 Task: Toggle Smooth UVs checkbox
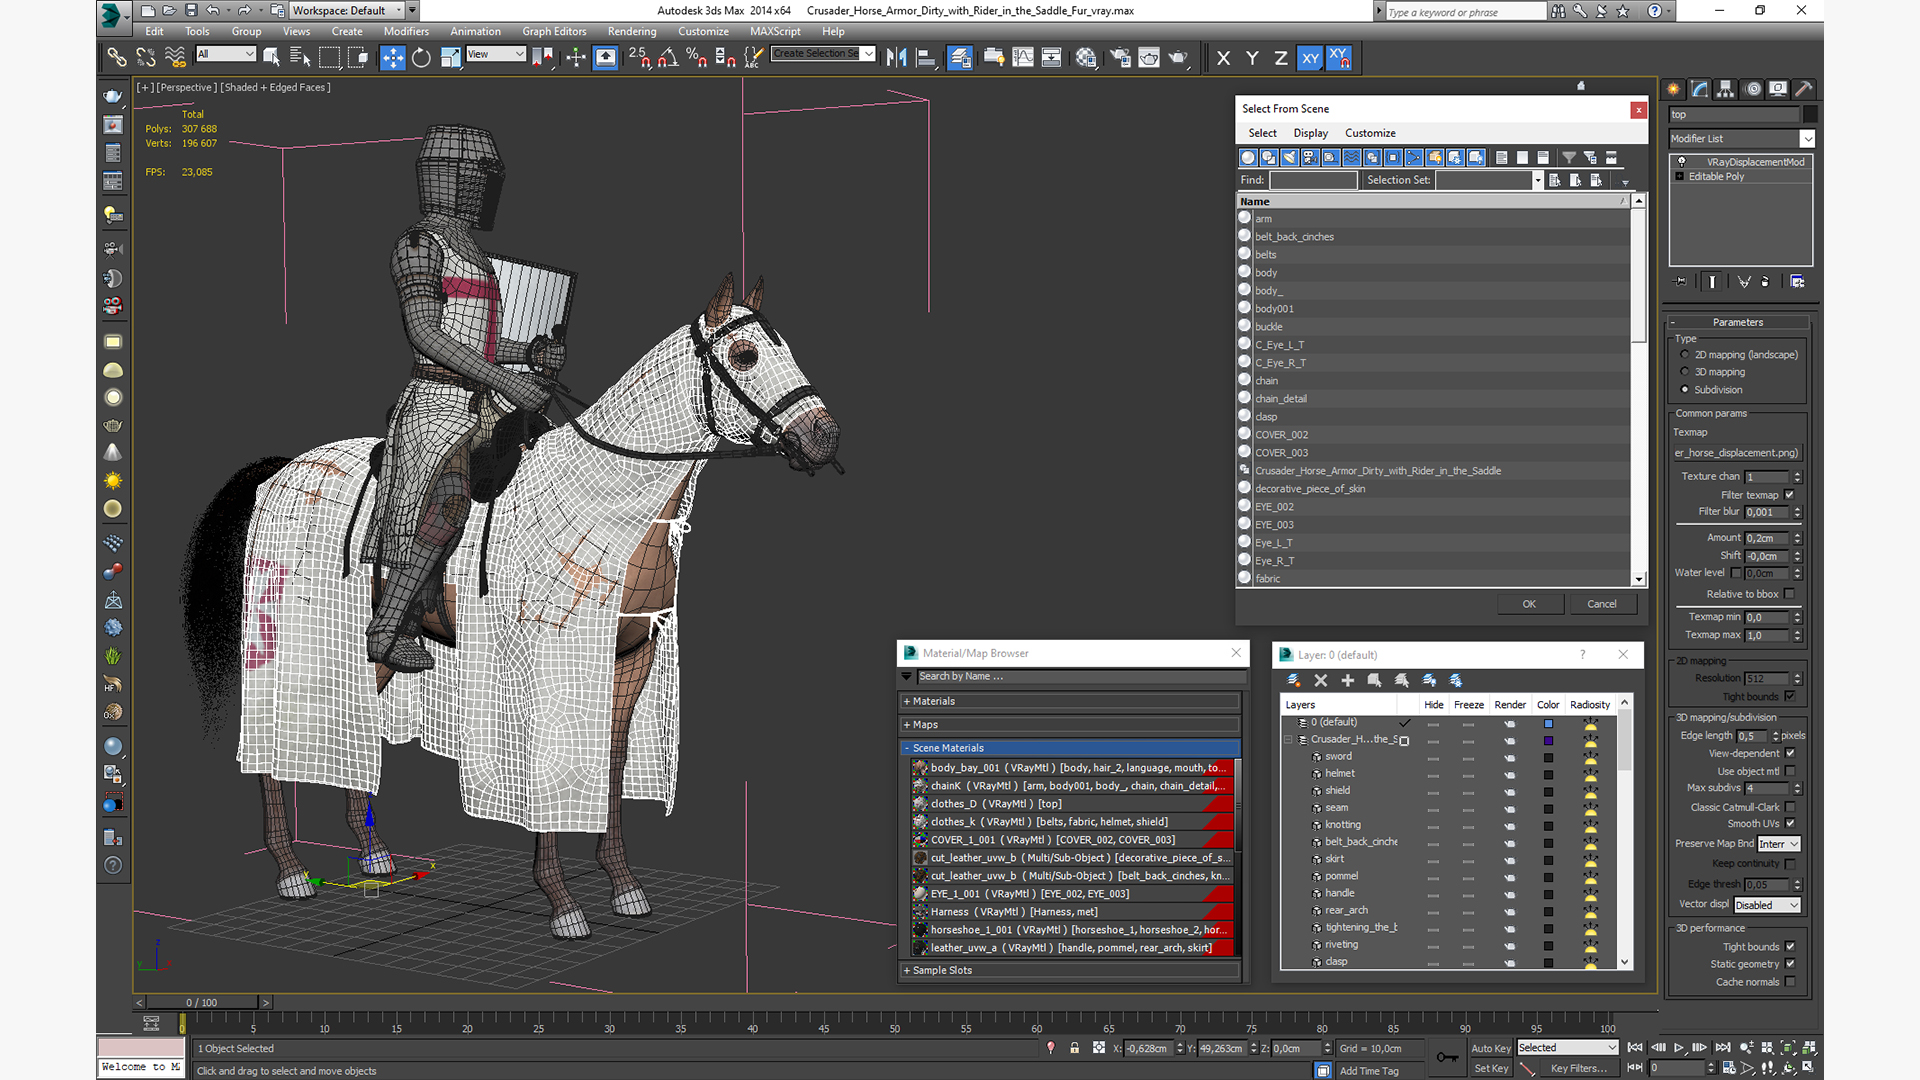click(1789, 824)
